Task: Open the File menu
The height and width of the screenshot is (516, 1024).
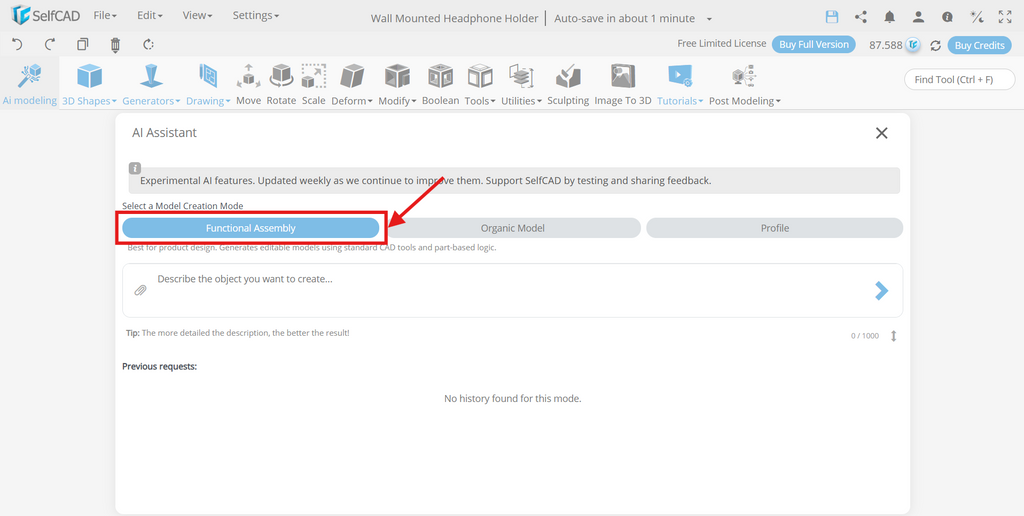Action: [x=104, y=15]
